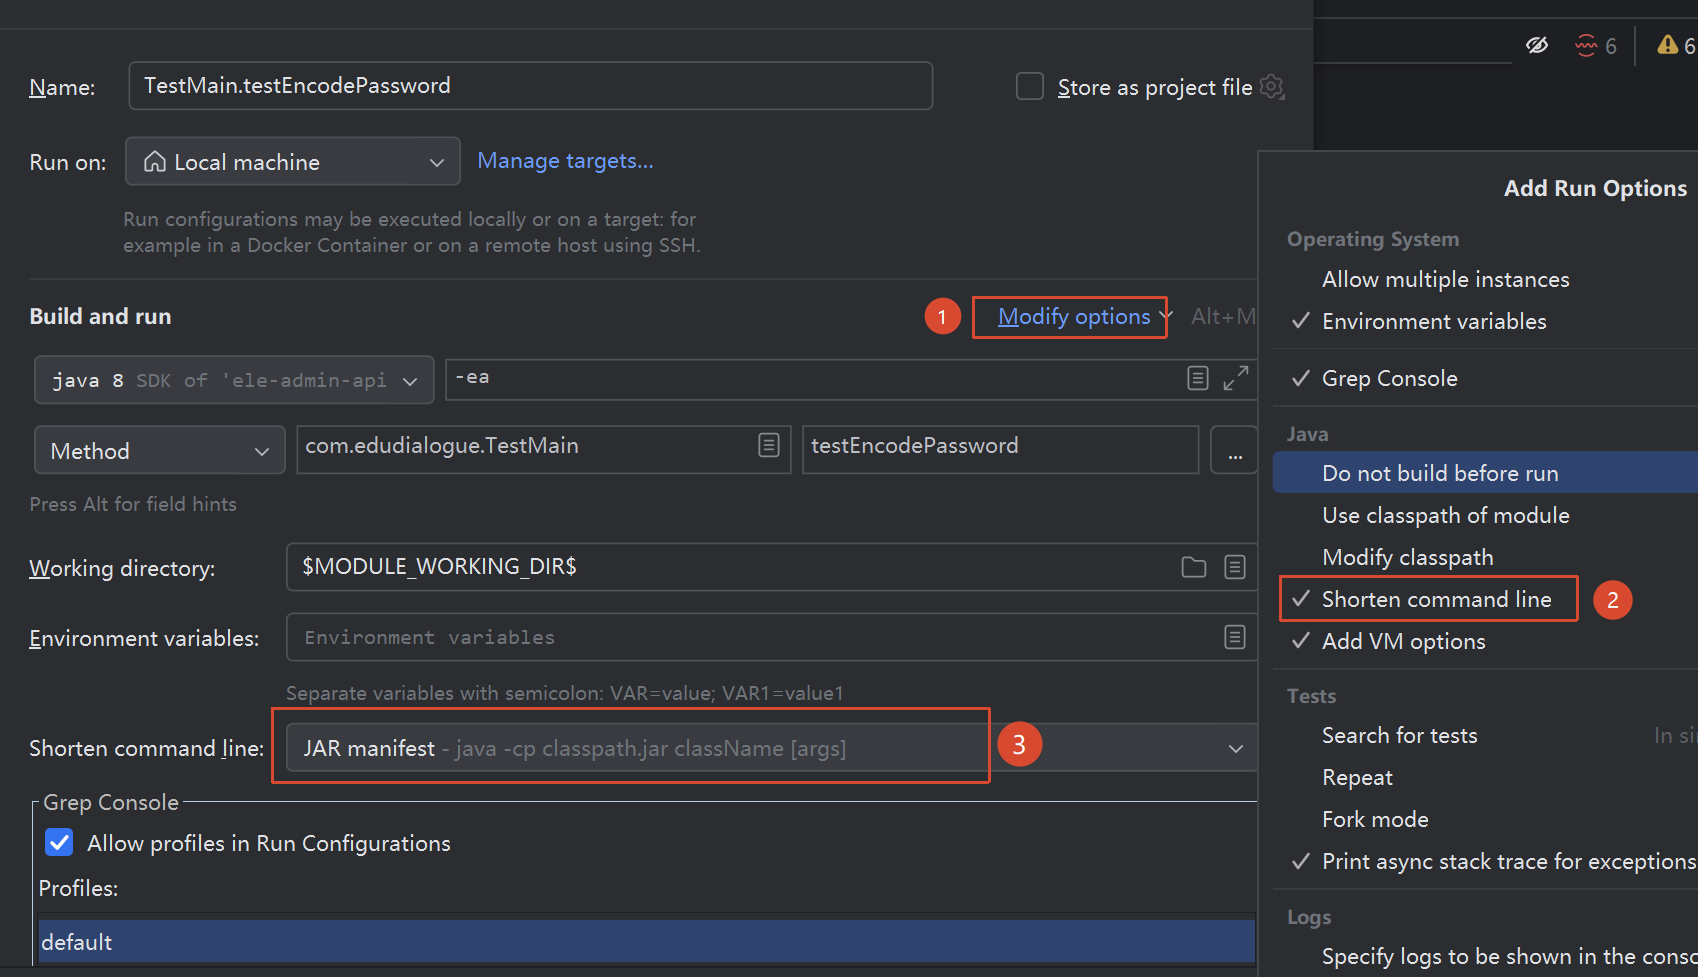Click the Environment variables input field

click(771, 637)
